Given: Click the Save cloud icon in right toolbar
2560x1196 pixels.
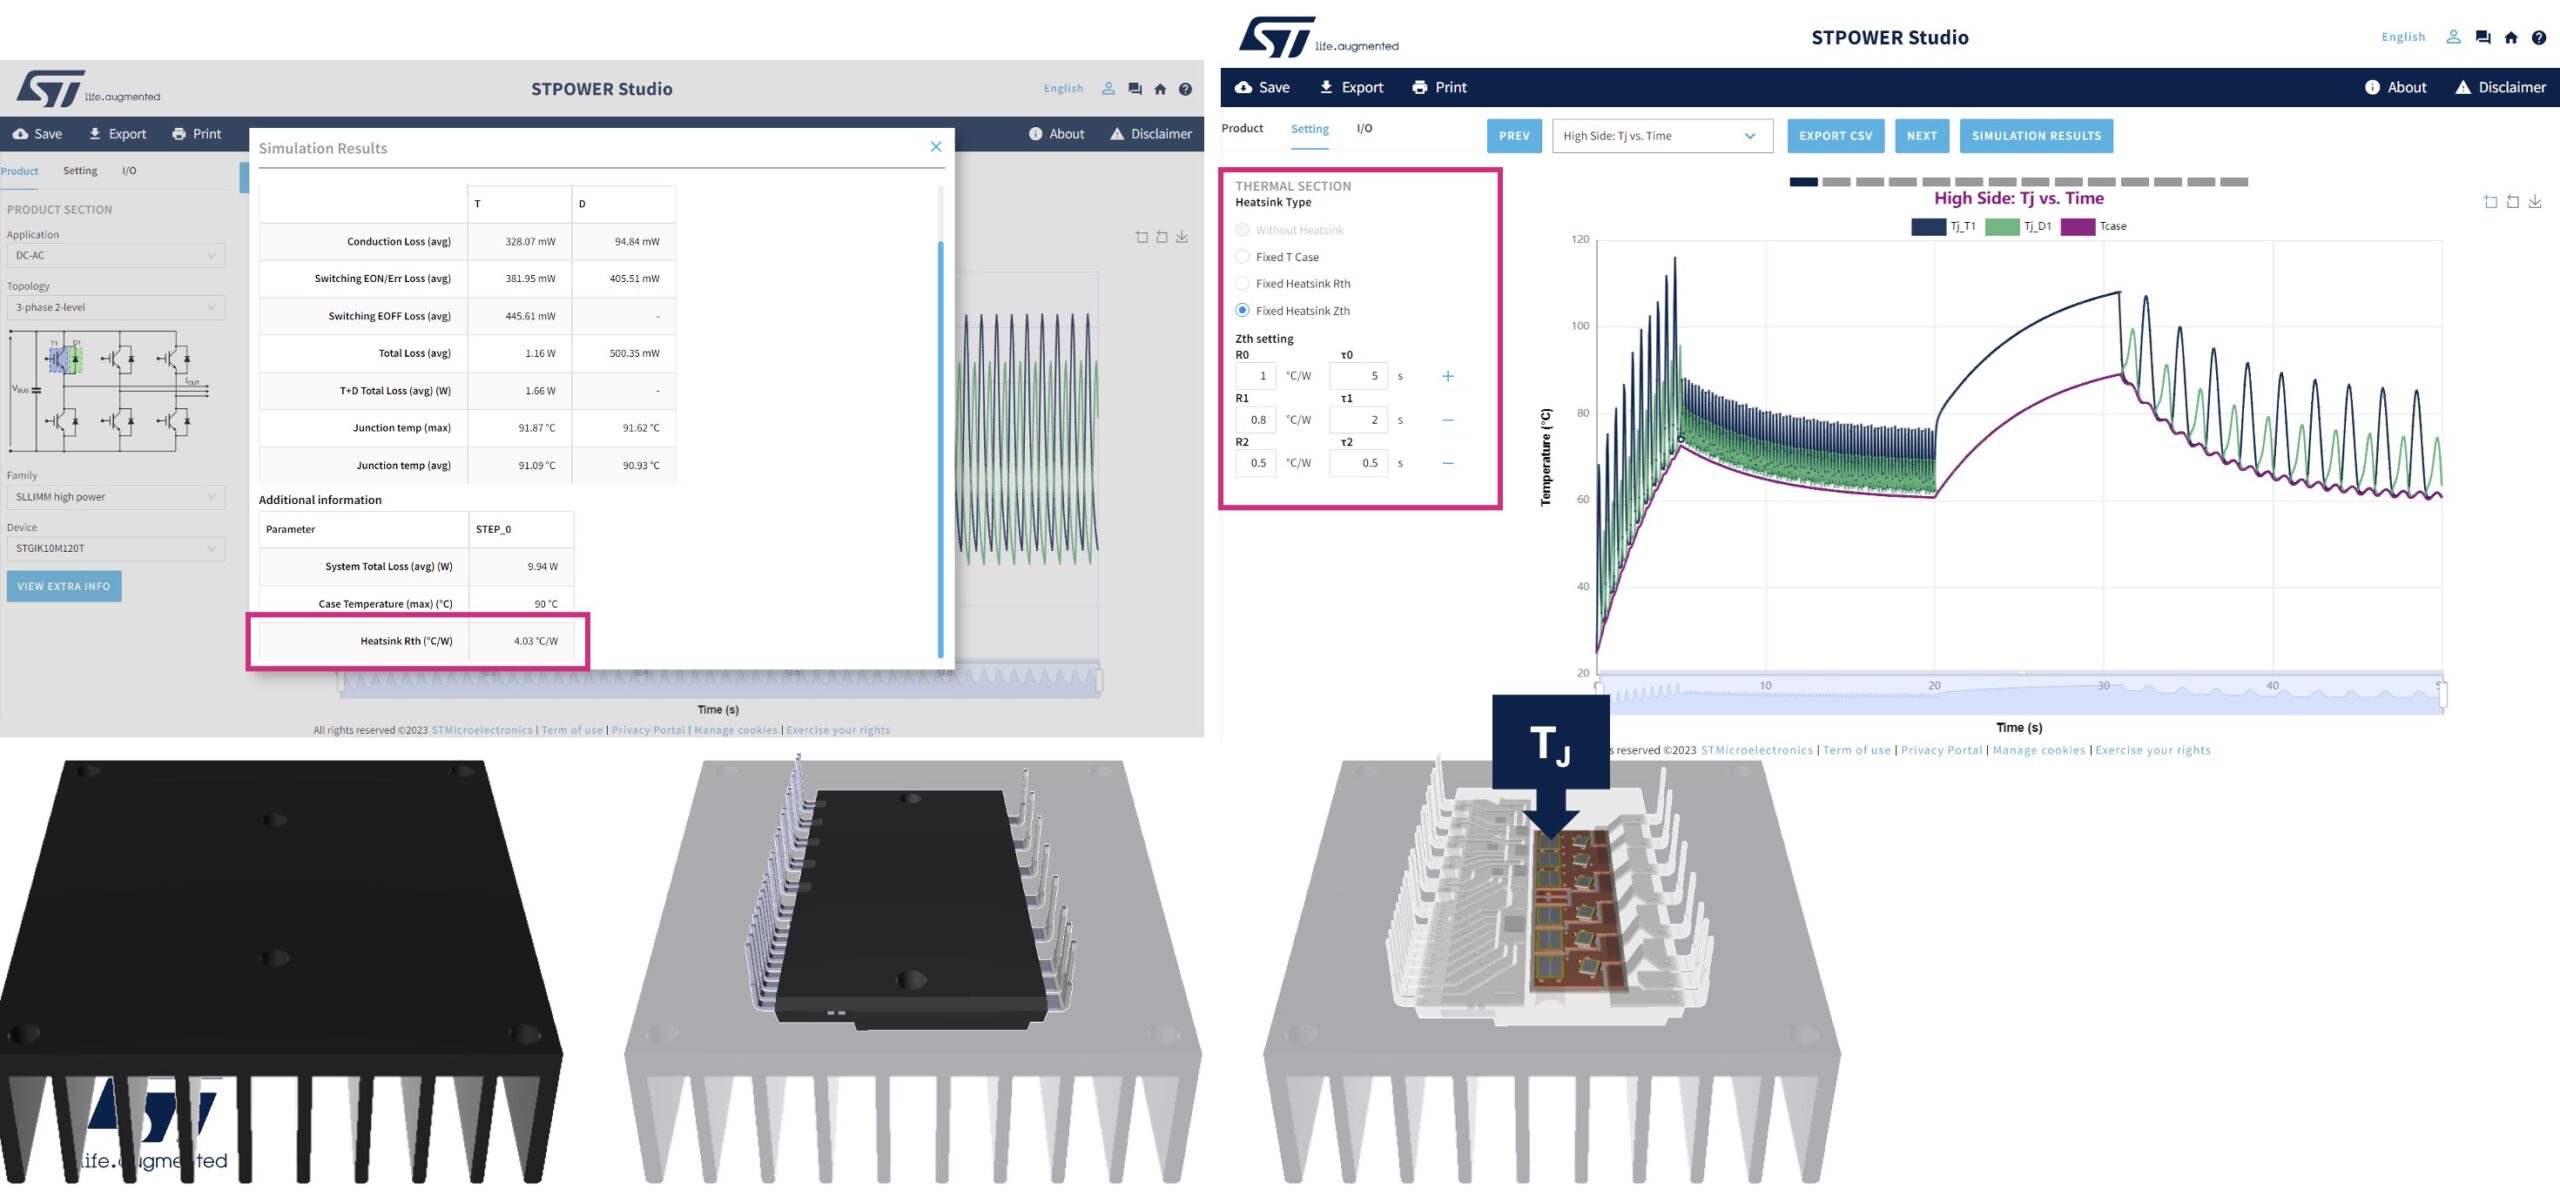Looking at the screenshot, I should point(1243,87).
